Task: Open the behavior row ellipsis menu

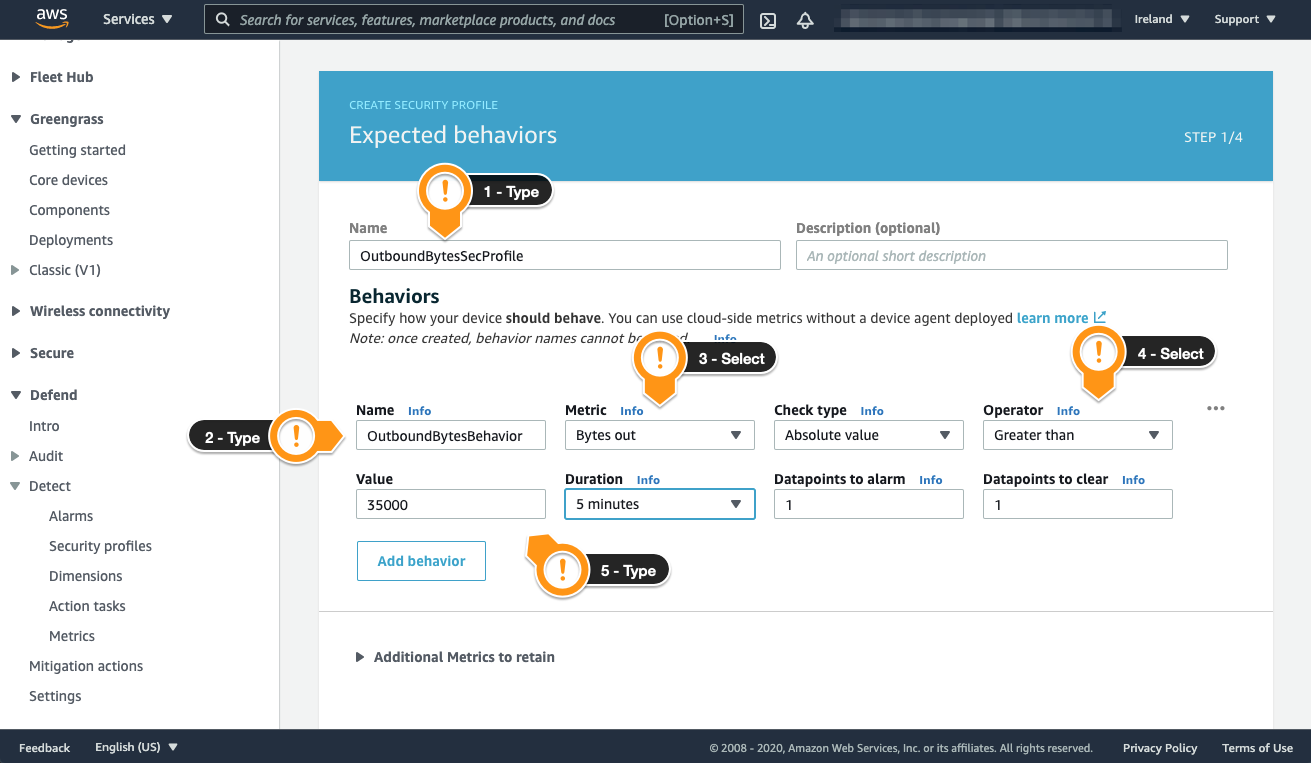Action: coord(1216,409)
